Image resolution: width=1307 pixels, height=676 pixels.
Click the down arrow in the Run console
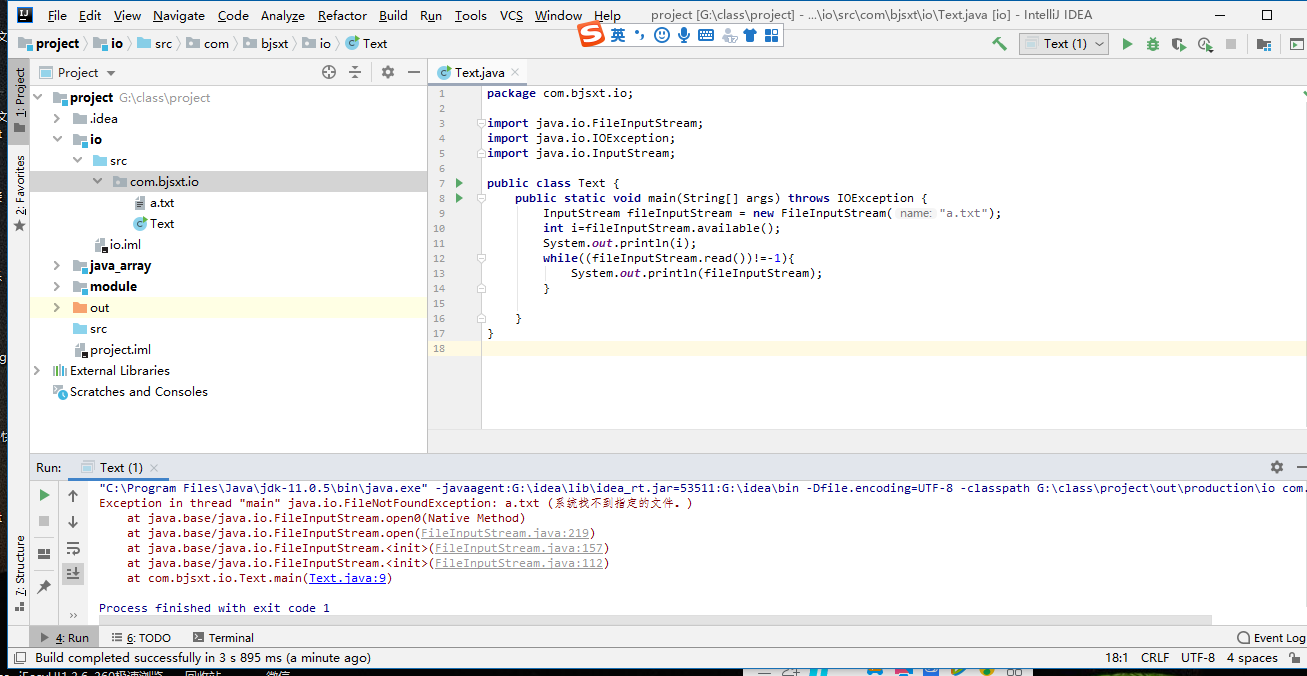click(x=73, y=521)
